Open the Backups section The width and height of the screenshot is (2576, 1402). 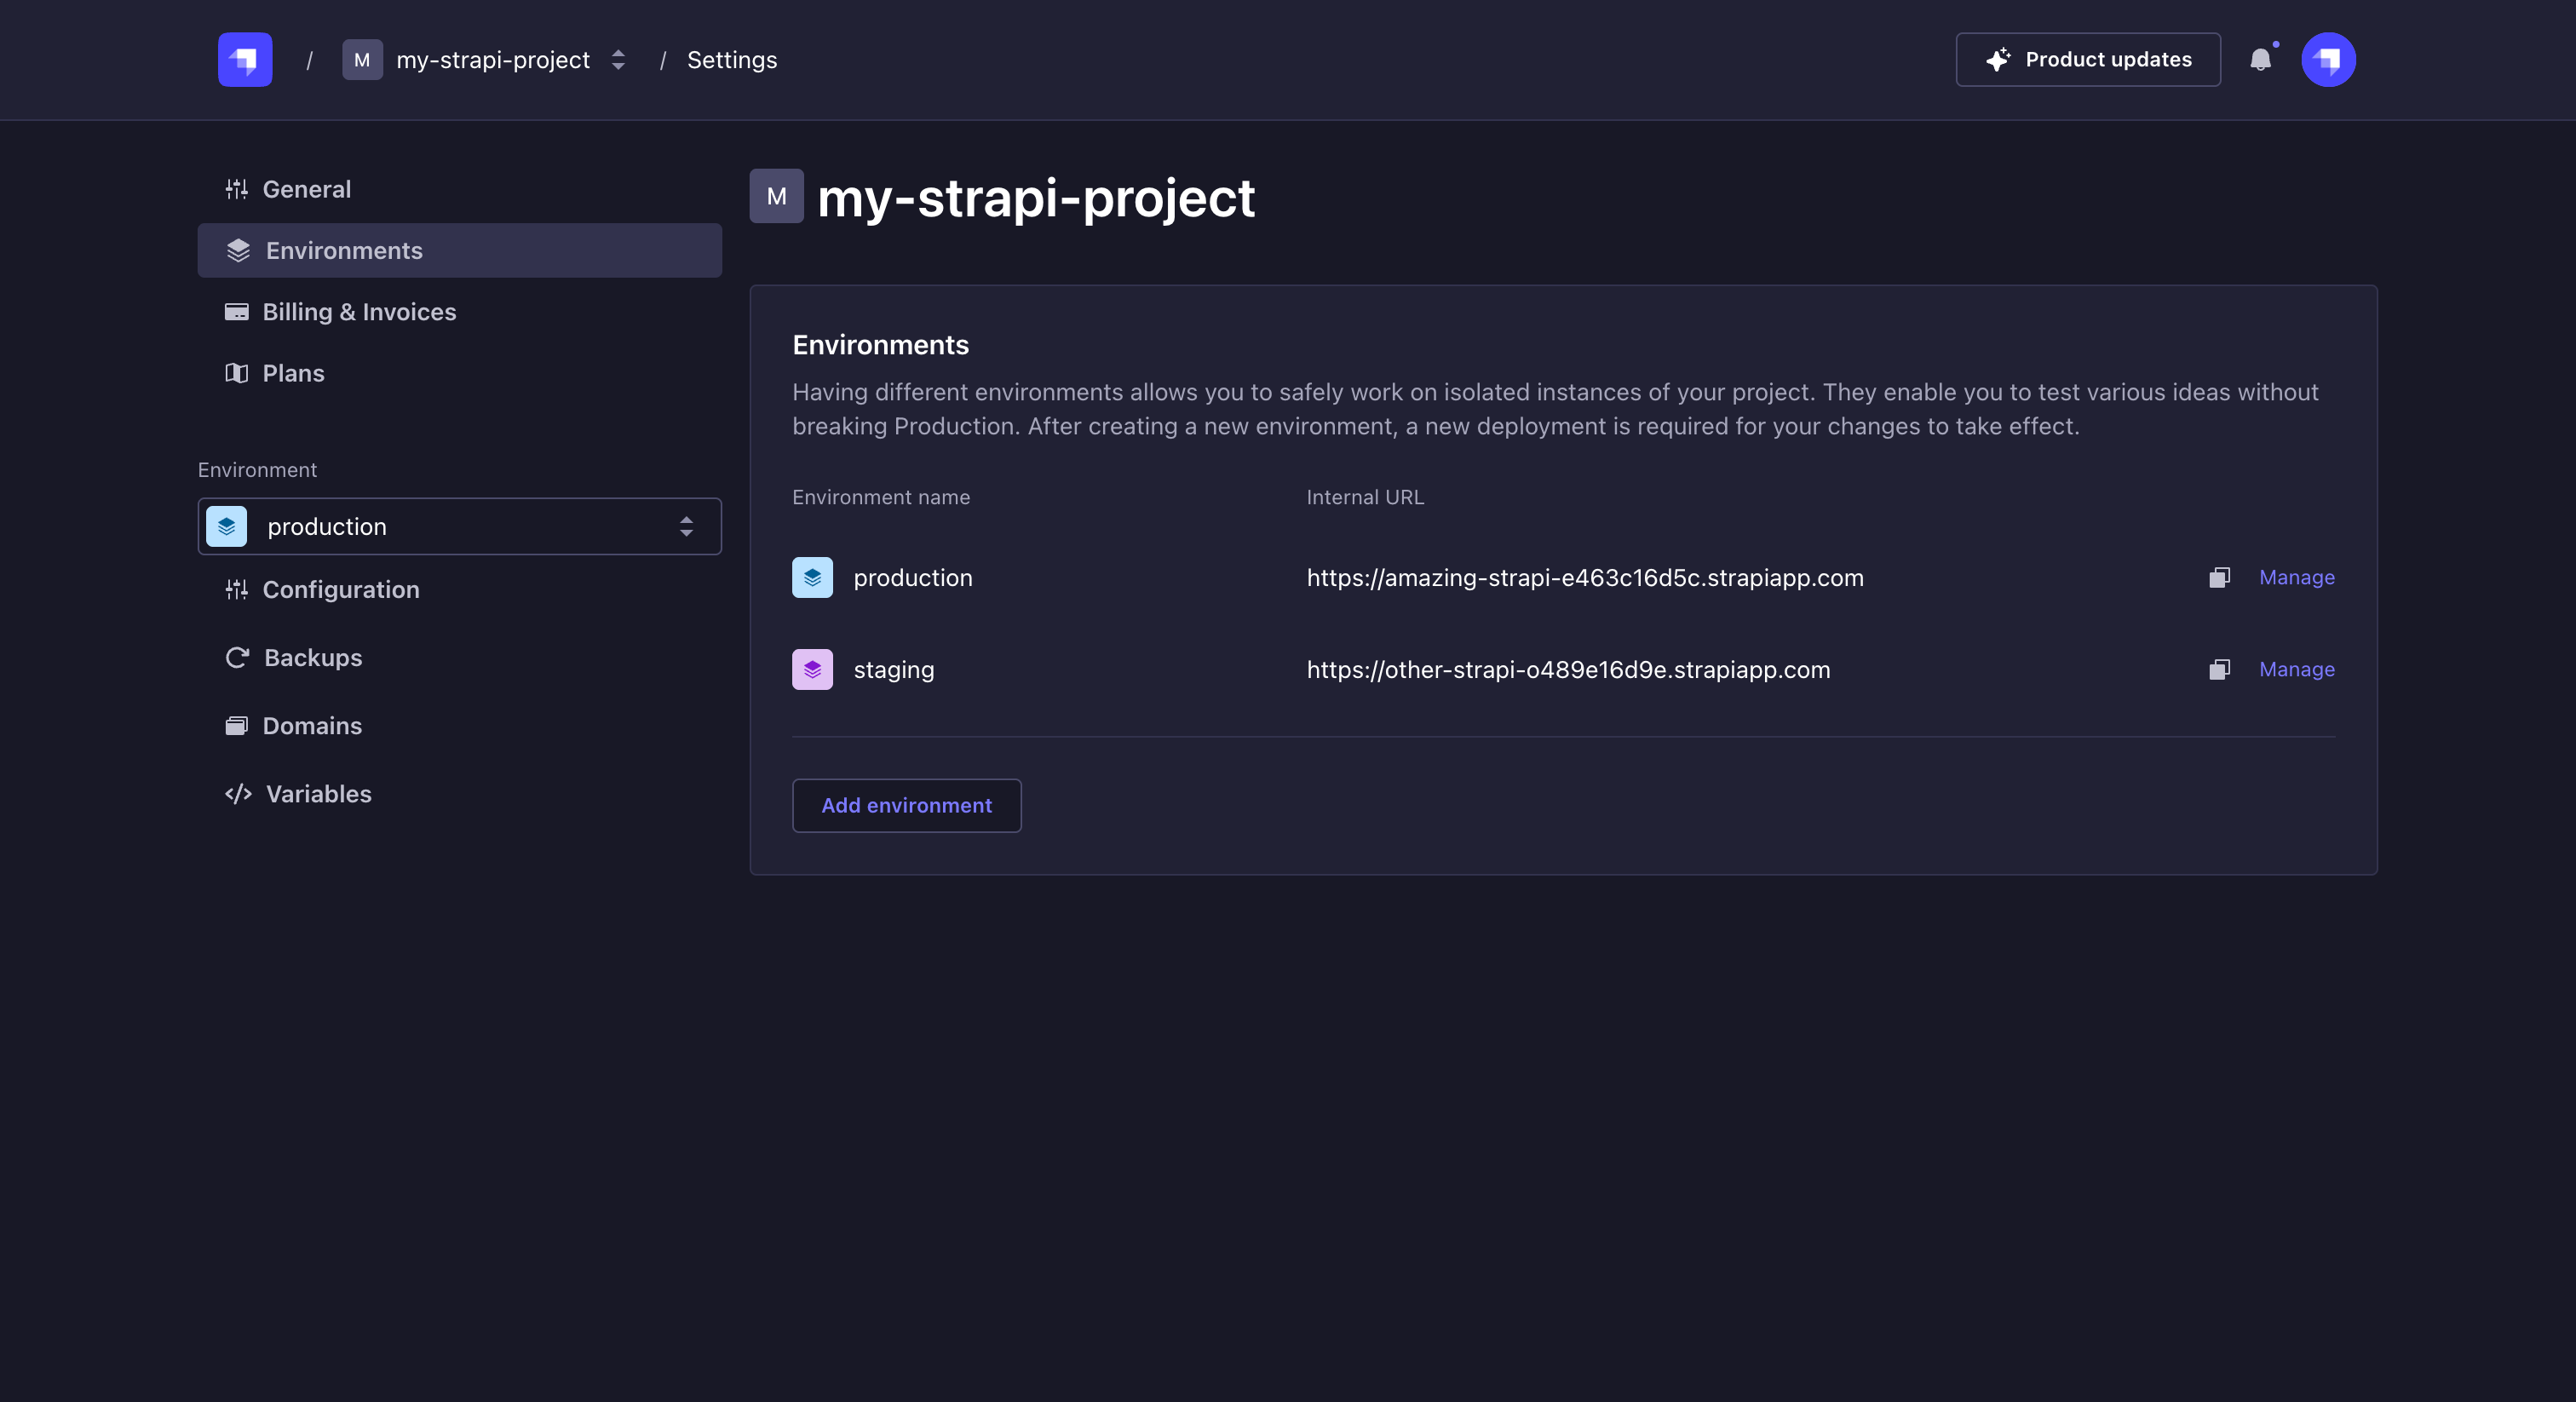click(460, 658)
